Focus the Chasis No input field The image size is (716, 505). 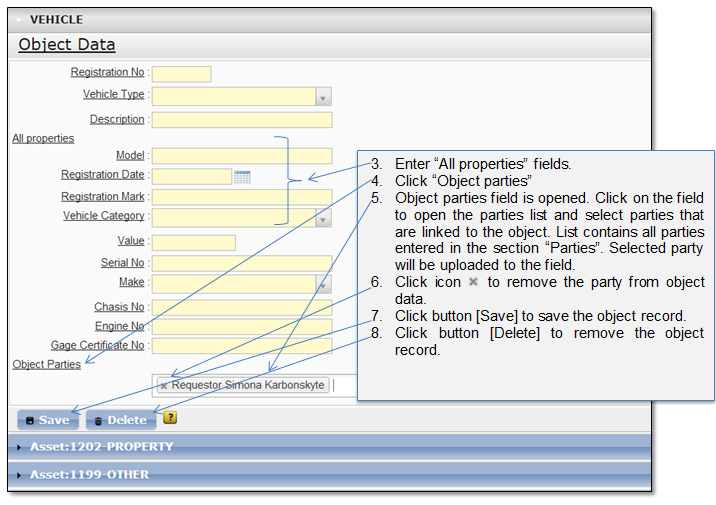(x=242, y=308)
